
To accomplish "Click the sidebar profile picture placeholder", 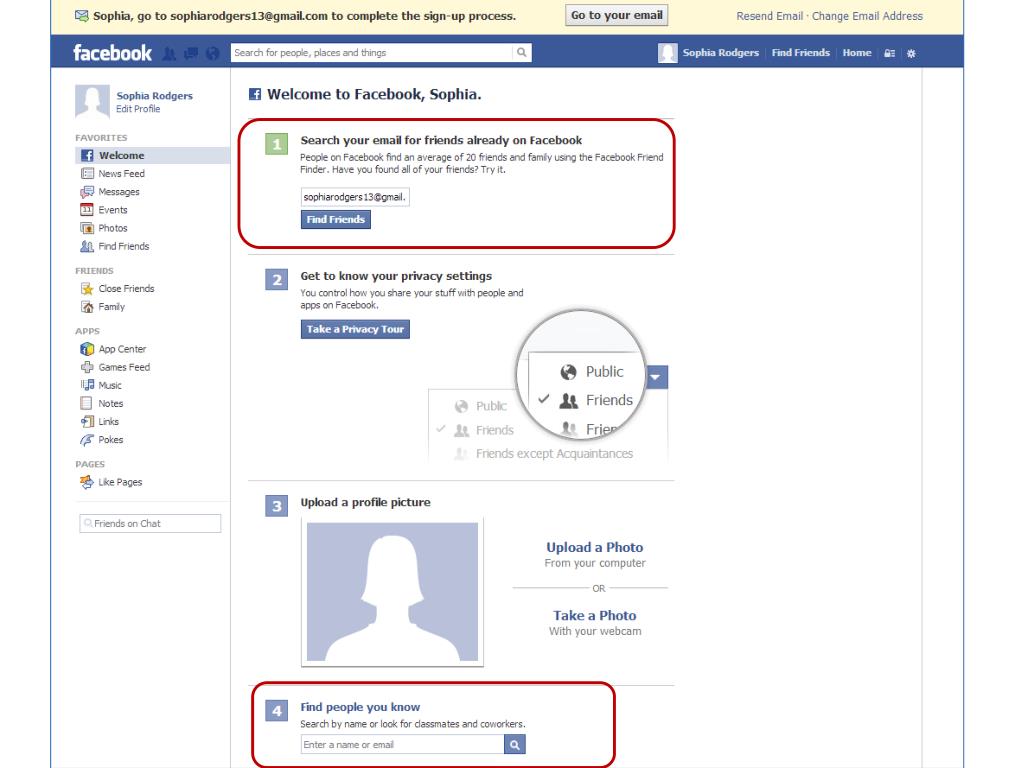I will pos(92,101).
